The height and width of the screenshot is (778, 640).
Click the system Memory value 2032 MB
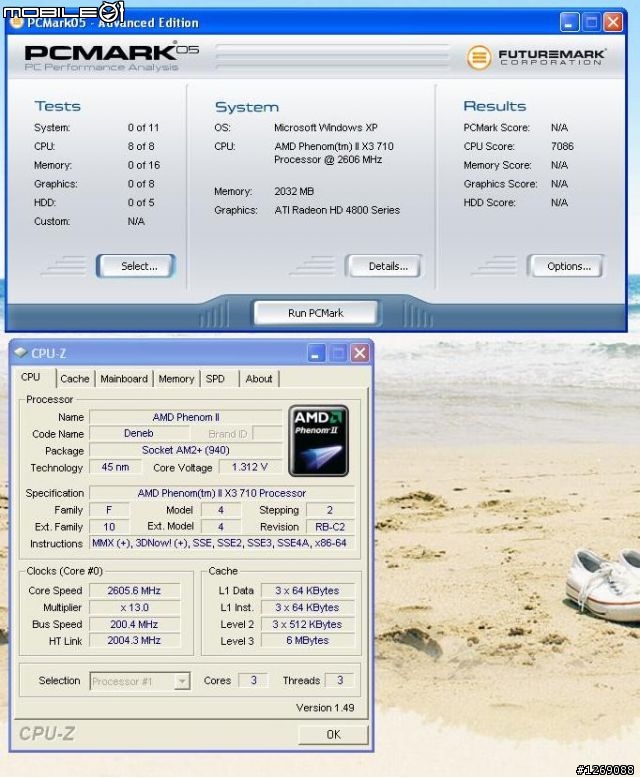click(294, 191)
